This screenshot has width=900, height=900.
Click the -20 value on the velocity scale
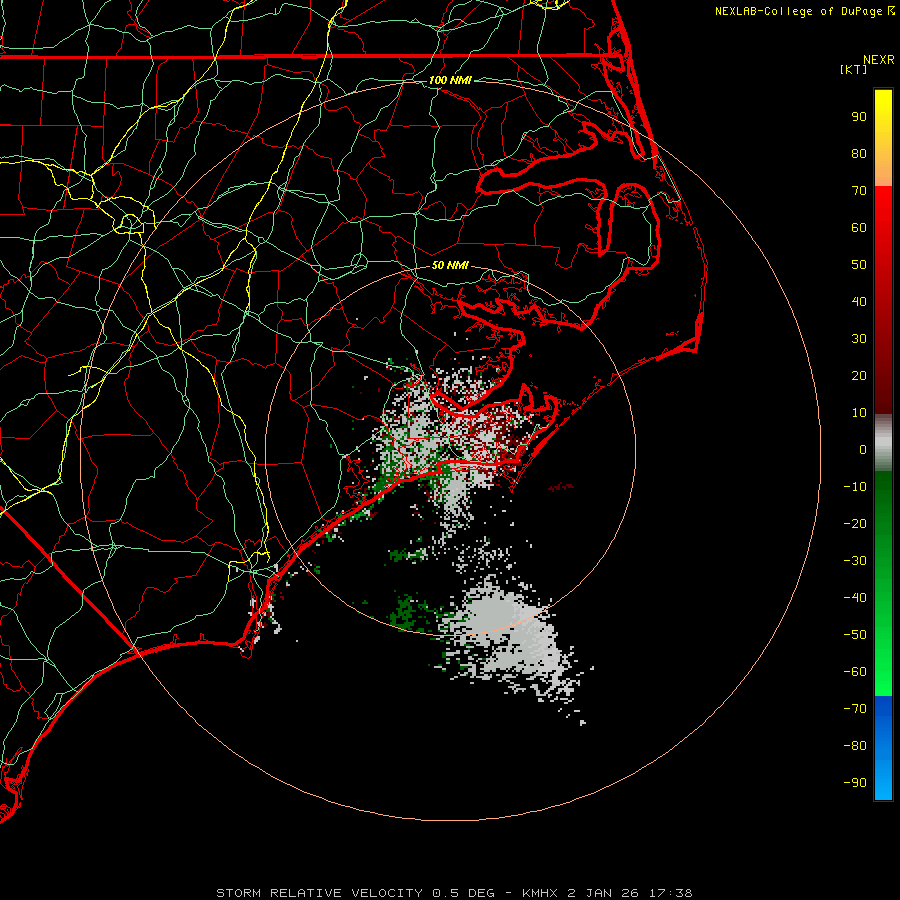click(x=855, y=524)
